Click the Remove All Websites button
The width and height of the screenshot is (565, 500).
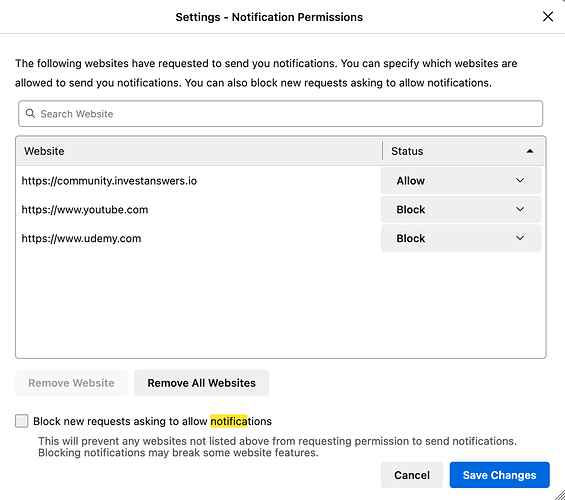pyautogui.click(x=201, y=383)
